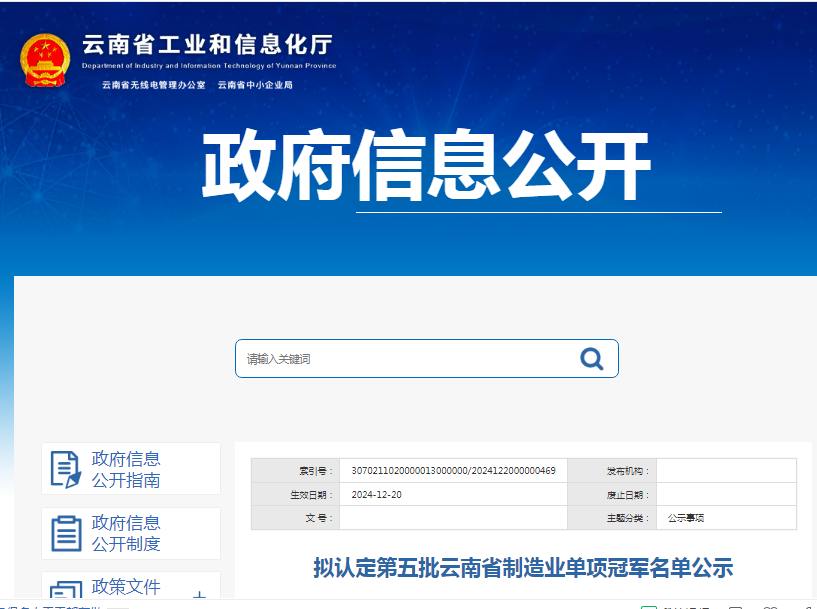Open 政府信息公开指南 menu item text
817x609 pixels.
[126, 469]
